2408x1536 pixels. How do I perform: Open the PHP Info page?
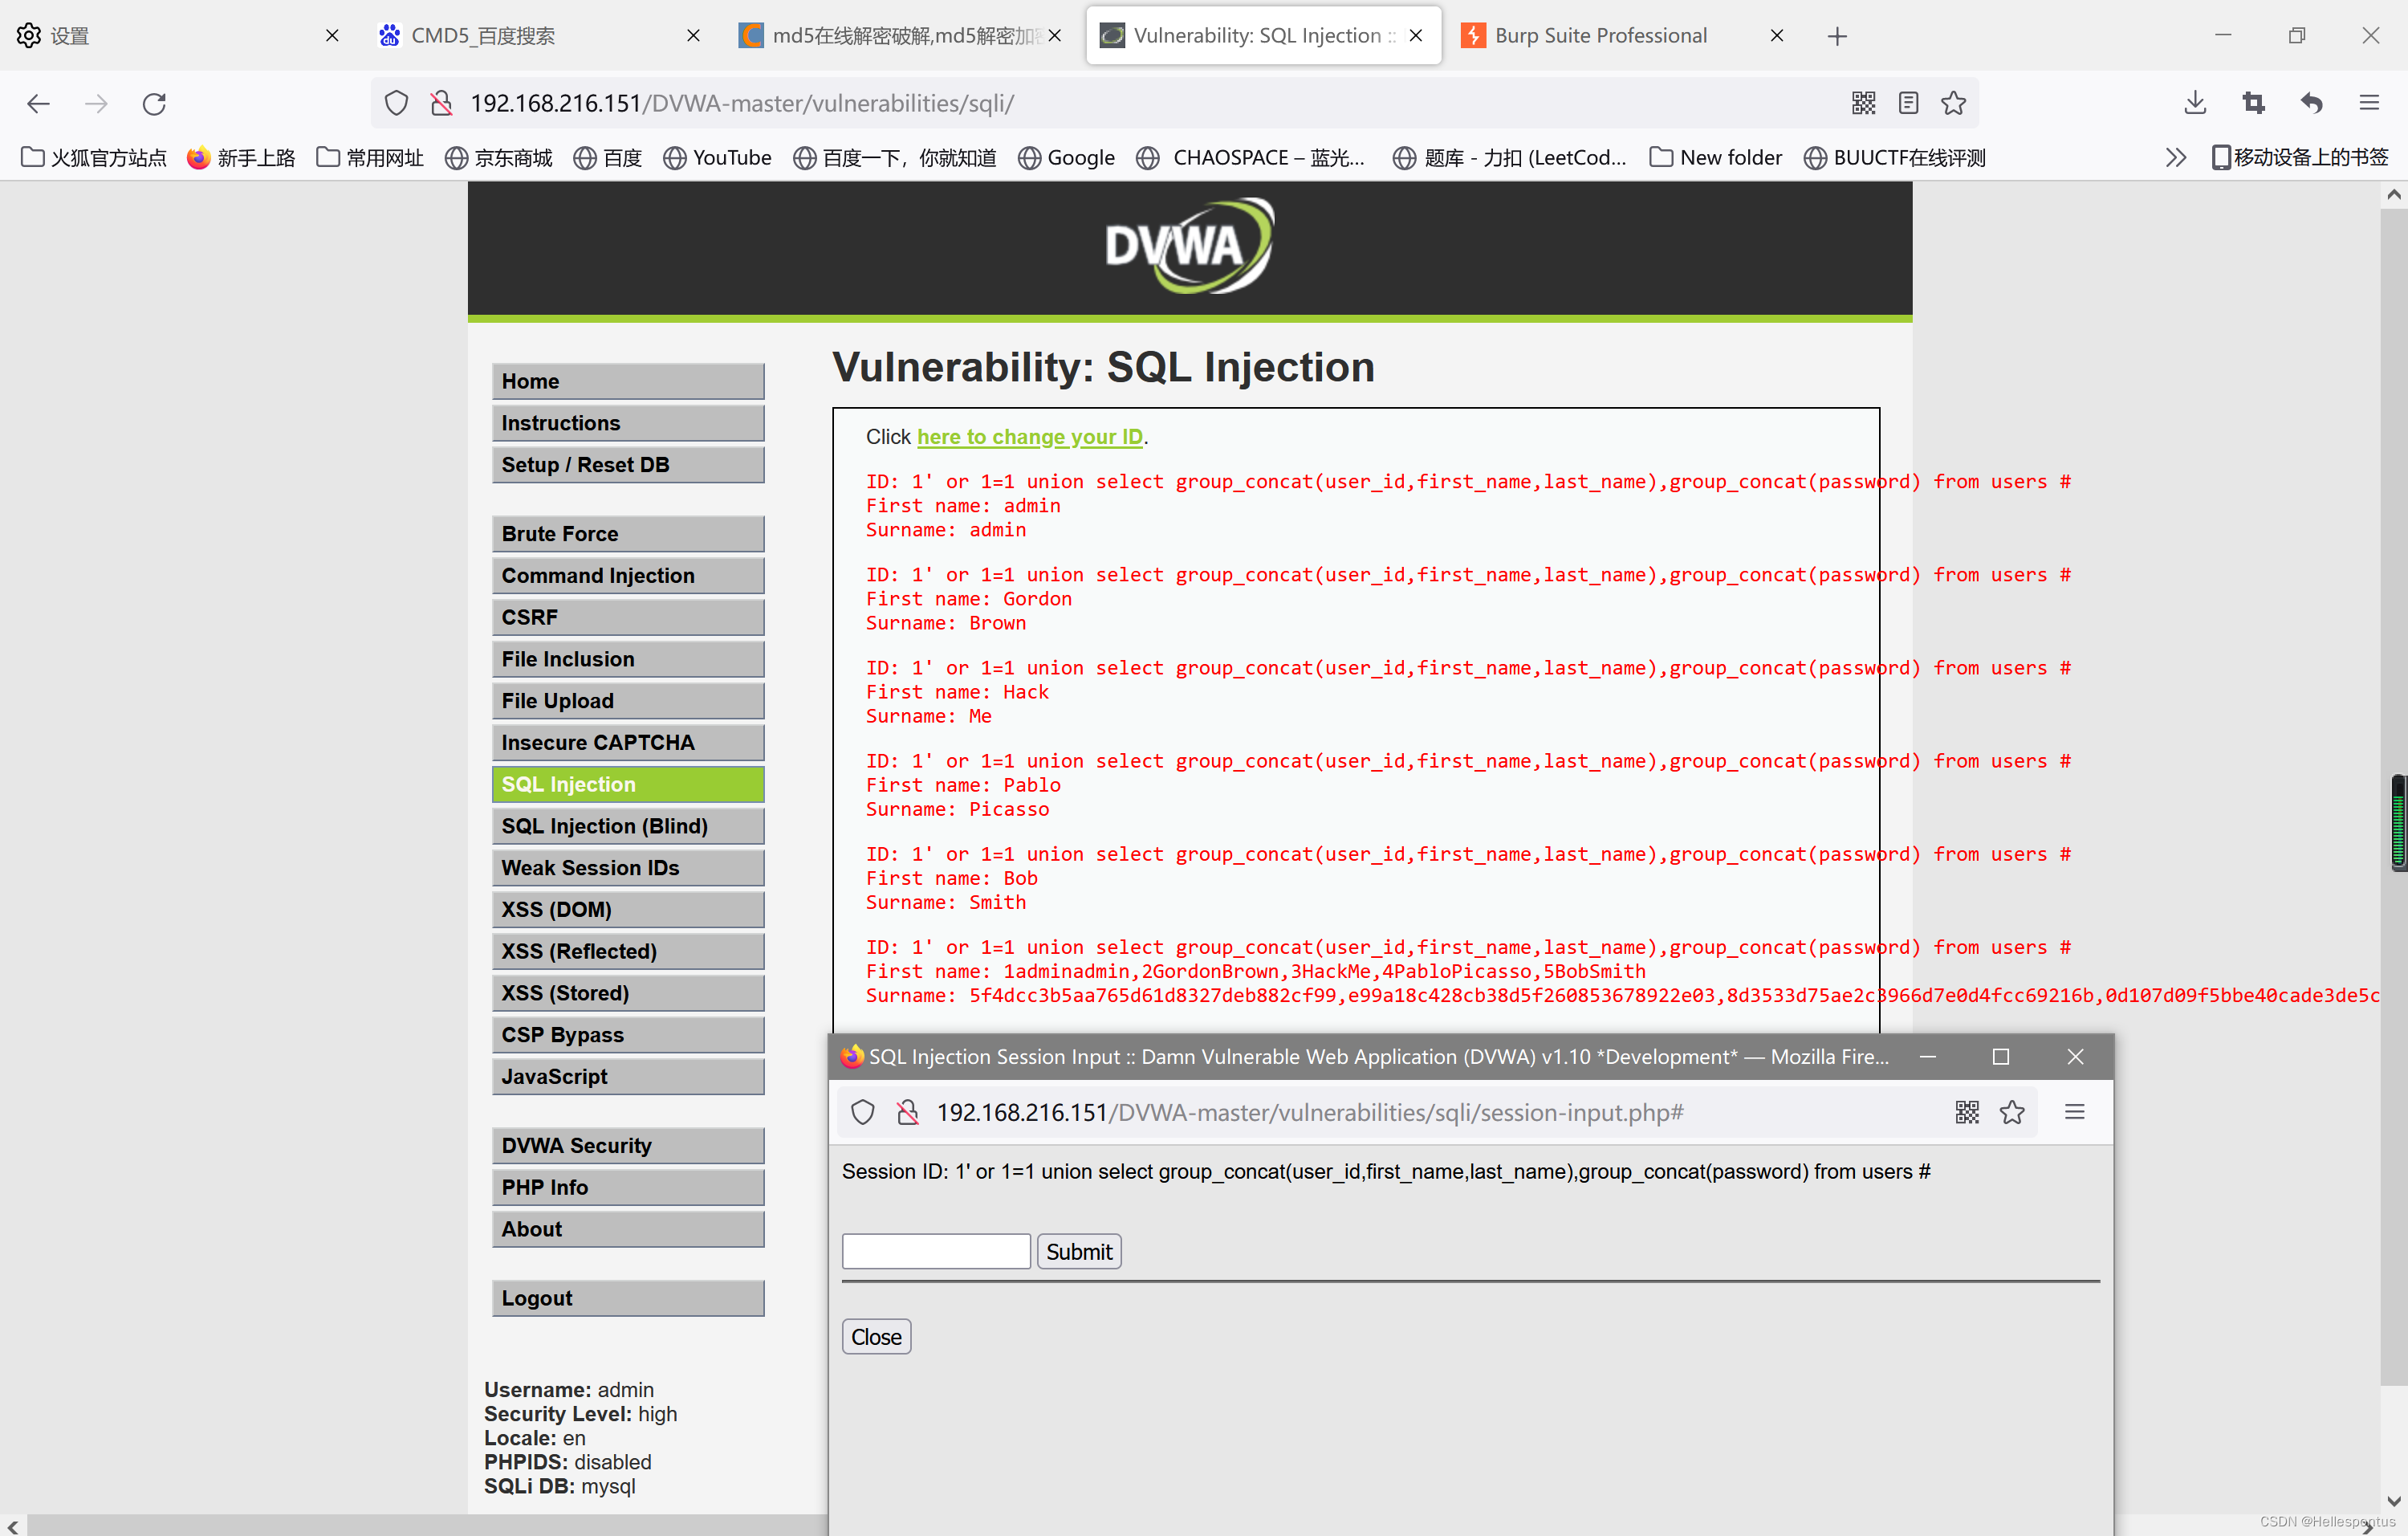click(x=628, y=1188)
